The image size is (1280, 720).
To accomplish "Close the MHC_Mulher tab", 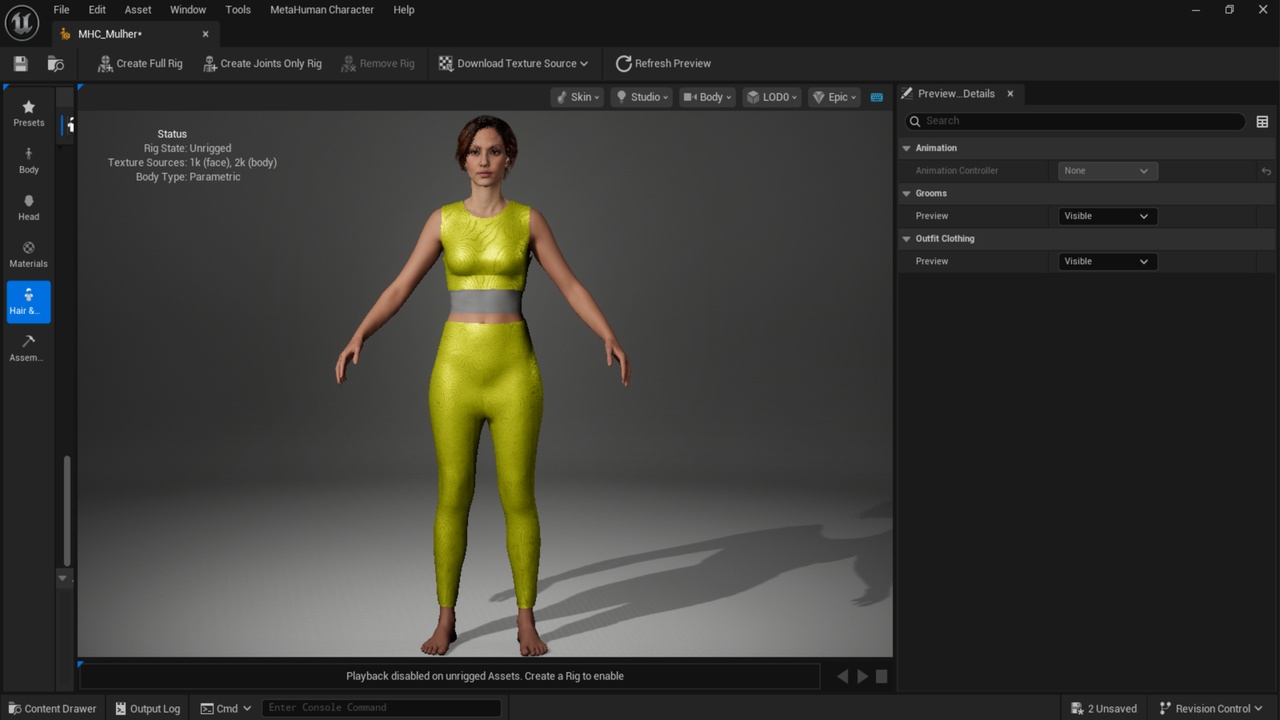I will tap(206, 34).
